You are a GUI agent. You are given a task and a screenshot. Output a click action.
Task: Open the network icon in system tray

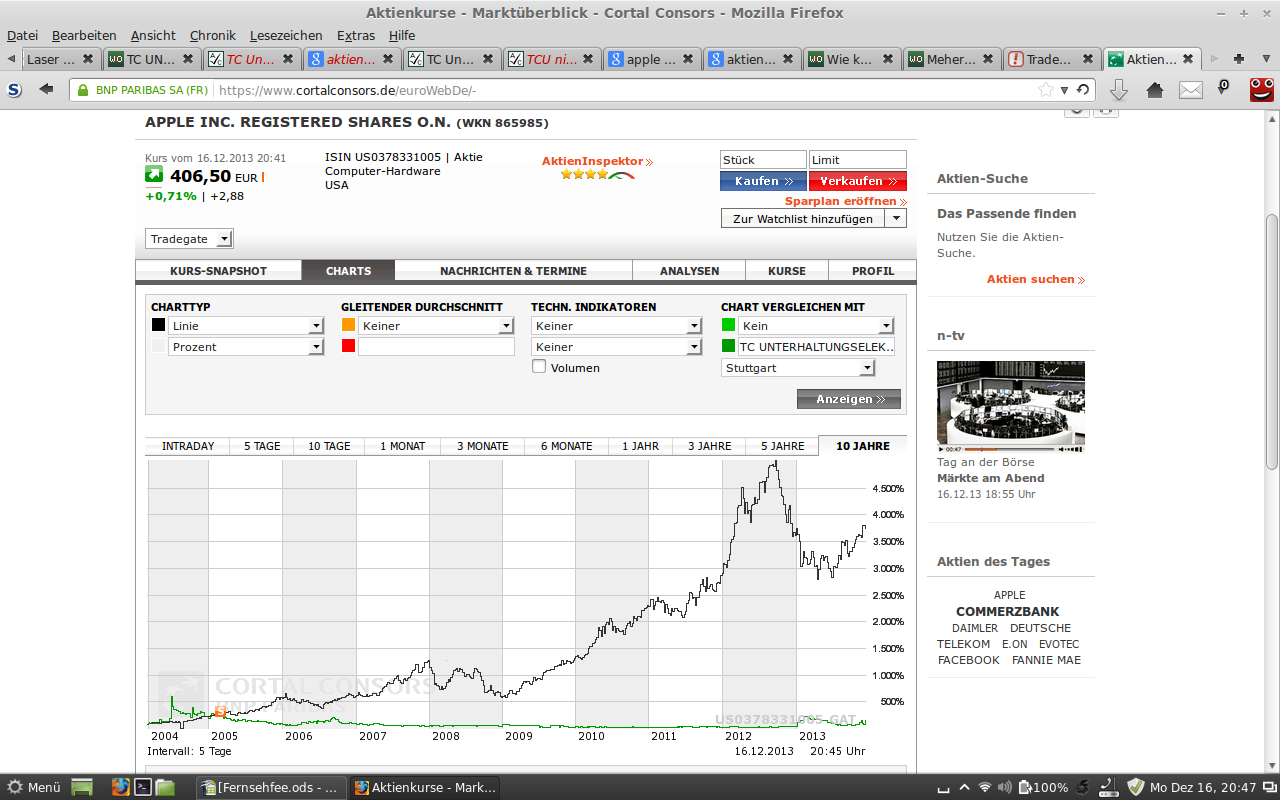(x=986, y=786)
